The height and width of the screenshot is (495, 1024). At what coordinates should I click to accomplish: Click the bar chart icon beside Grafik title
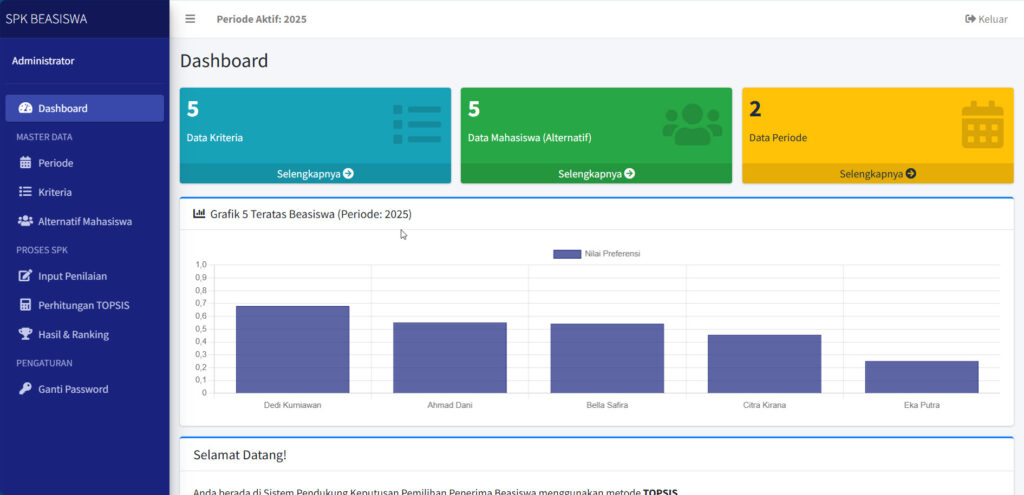pos(199,214)
